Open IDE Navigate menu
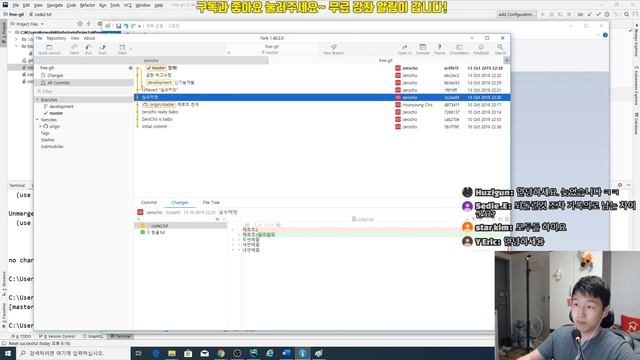Screen dimensions: 640x360 click(x=55, y=5)
